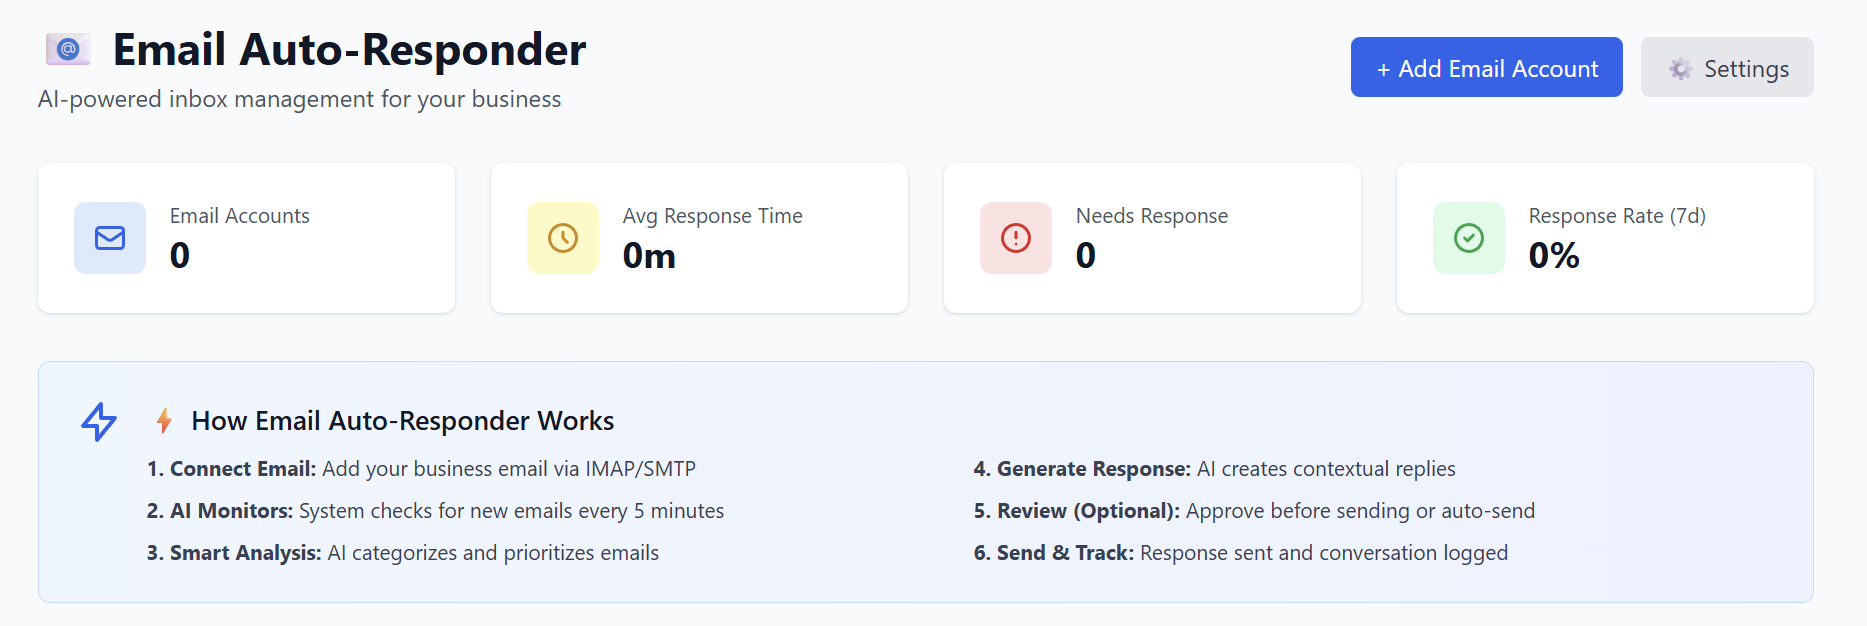1867x626 pixels.
Task: Click the How Email Auto-Responder Works heading
Action: [x=403, y=421]
